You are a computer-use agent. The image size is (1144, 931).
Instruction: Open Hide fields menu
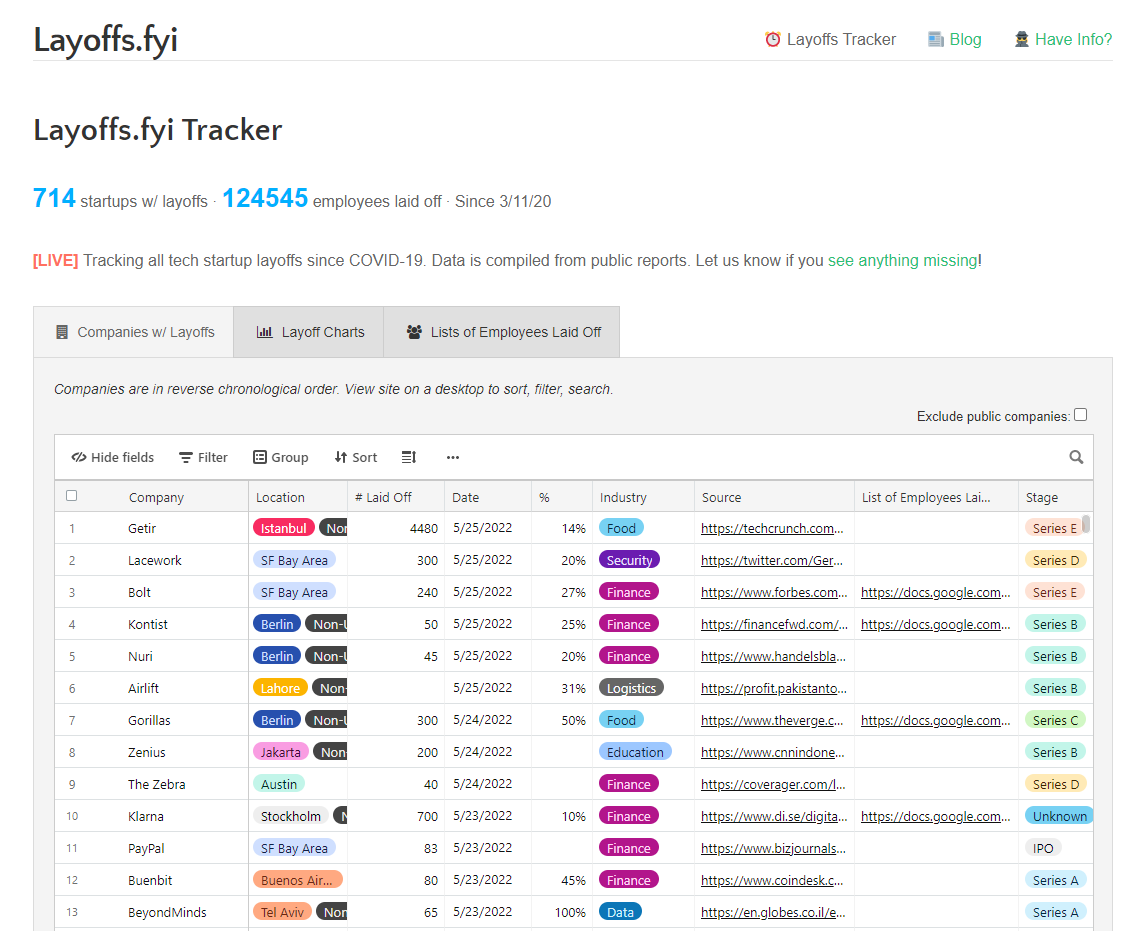coord(112,457)
